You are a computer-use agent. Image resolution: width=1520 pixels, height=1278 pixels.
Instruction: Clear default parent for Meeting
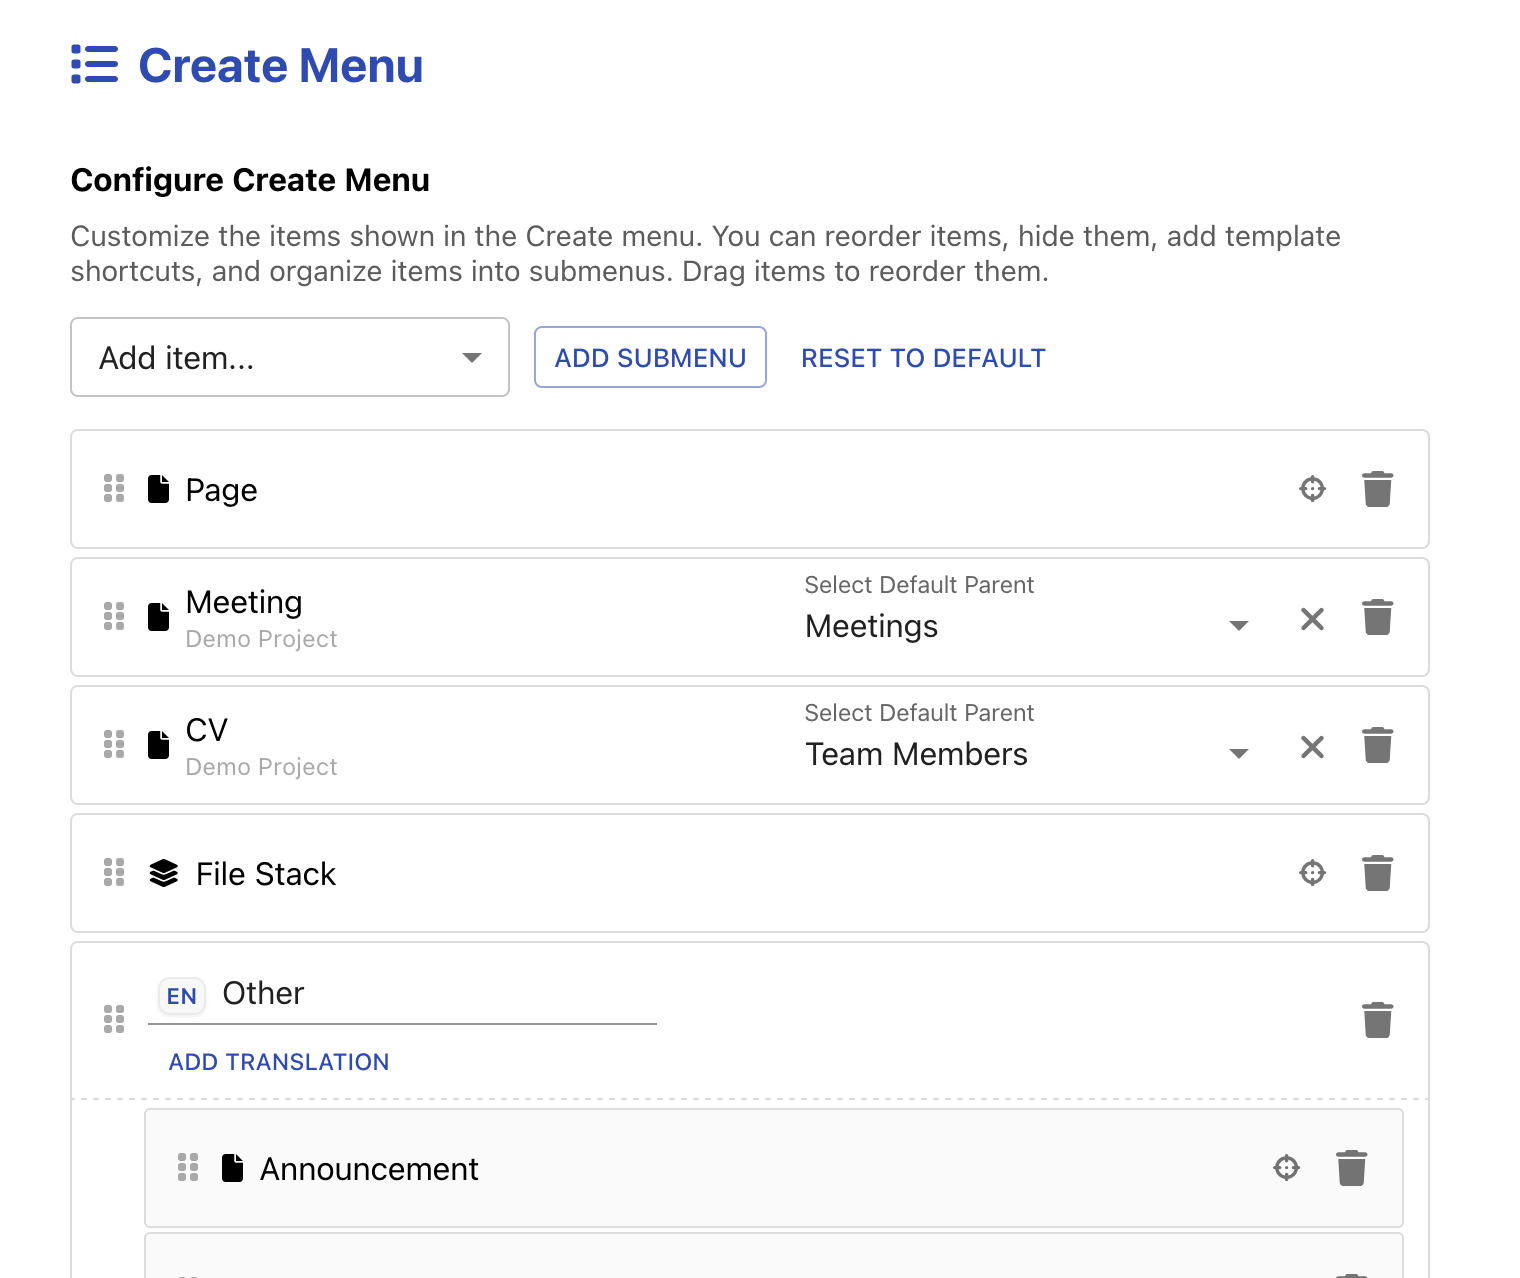pyautogui.click(x=1312, y=619)
